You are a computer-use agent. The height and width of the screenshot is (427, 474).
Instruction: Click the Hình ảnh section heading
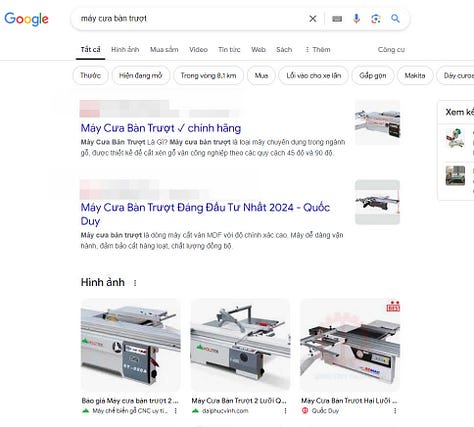103,283
